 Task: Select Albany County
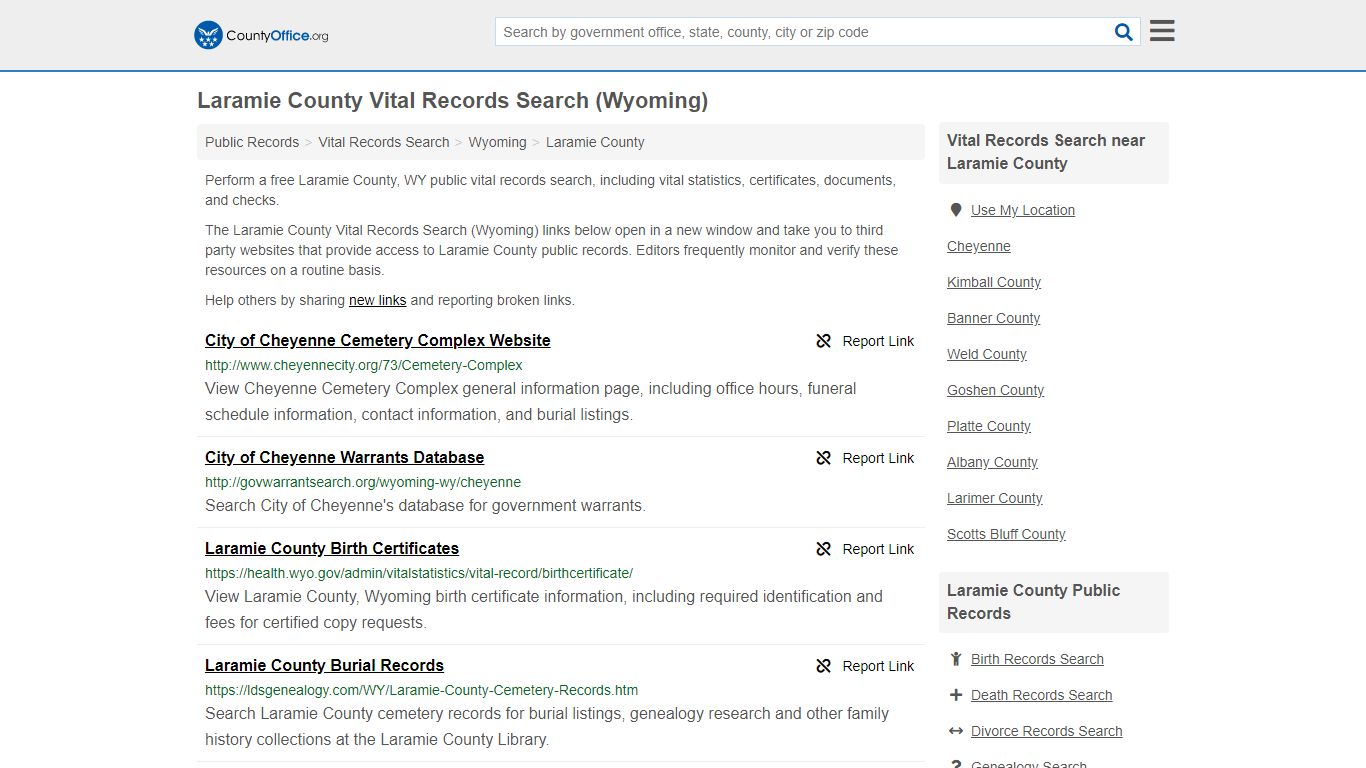[993, 462]
